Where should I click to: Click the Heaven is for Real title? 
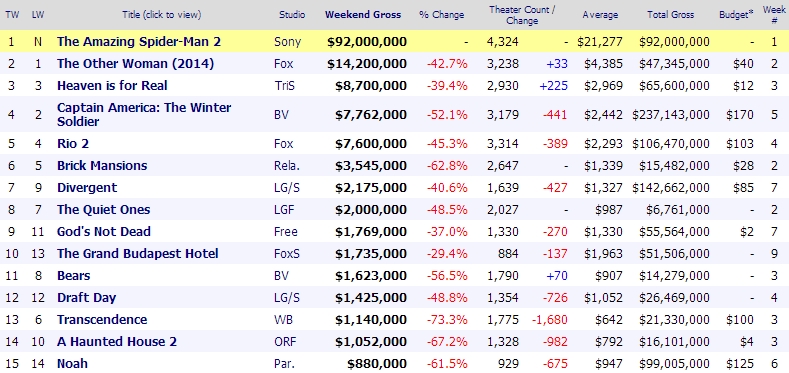point(112,86)
